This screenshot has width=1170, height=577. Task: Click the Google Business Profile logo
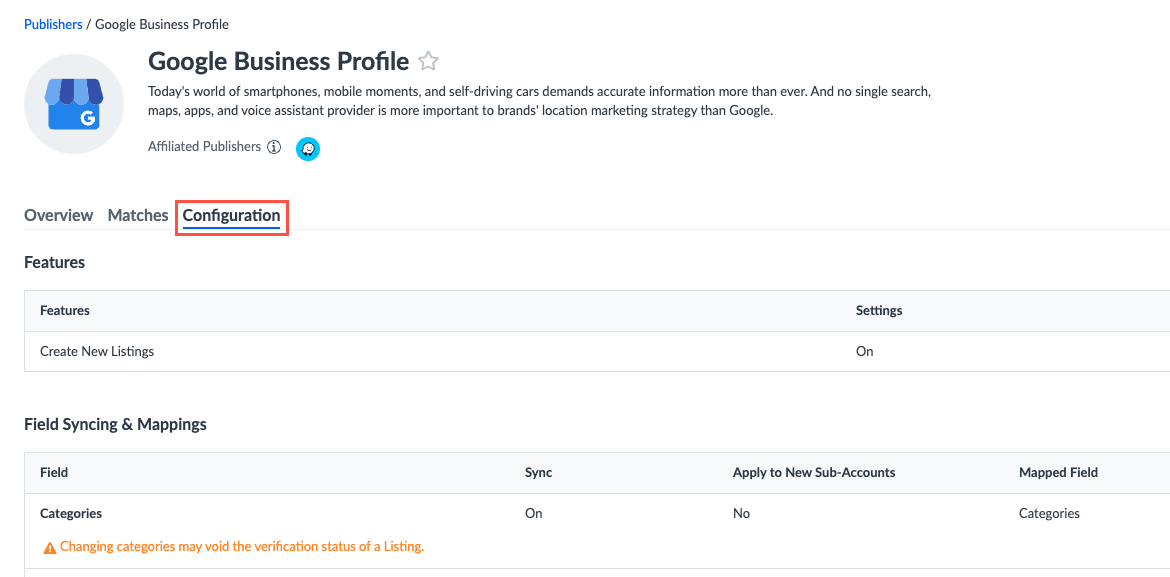pyautogui.click(x=74, y=104)
